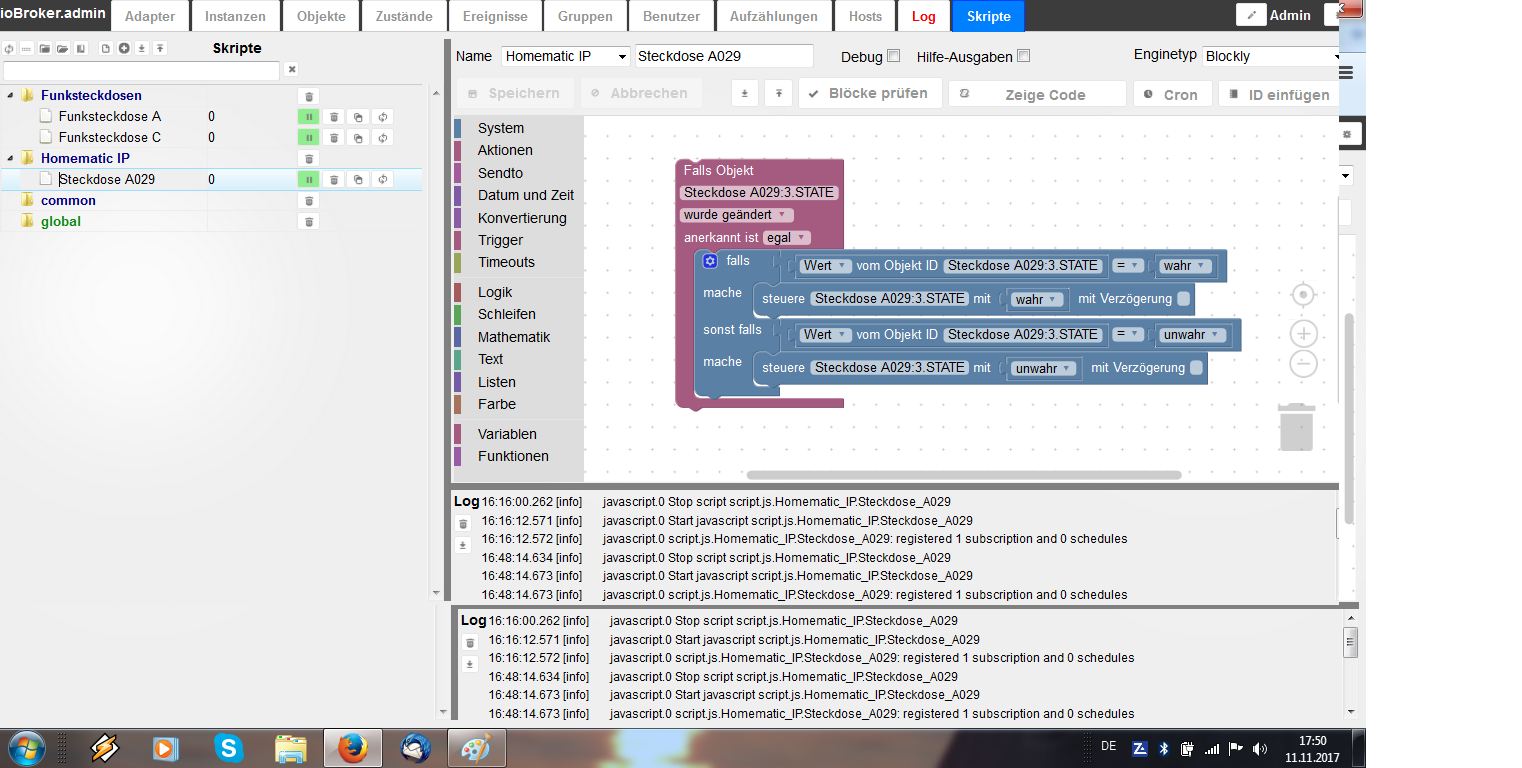
Task: Switch to the Instanzen tab
Action: pyautogui.click(x=235, y=16)
